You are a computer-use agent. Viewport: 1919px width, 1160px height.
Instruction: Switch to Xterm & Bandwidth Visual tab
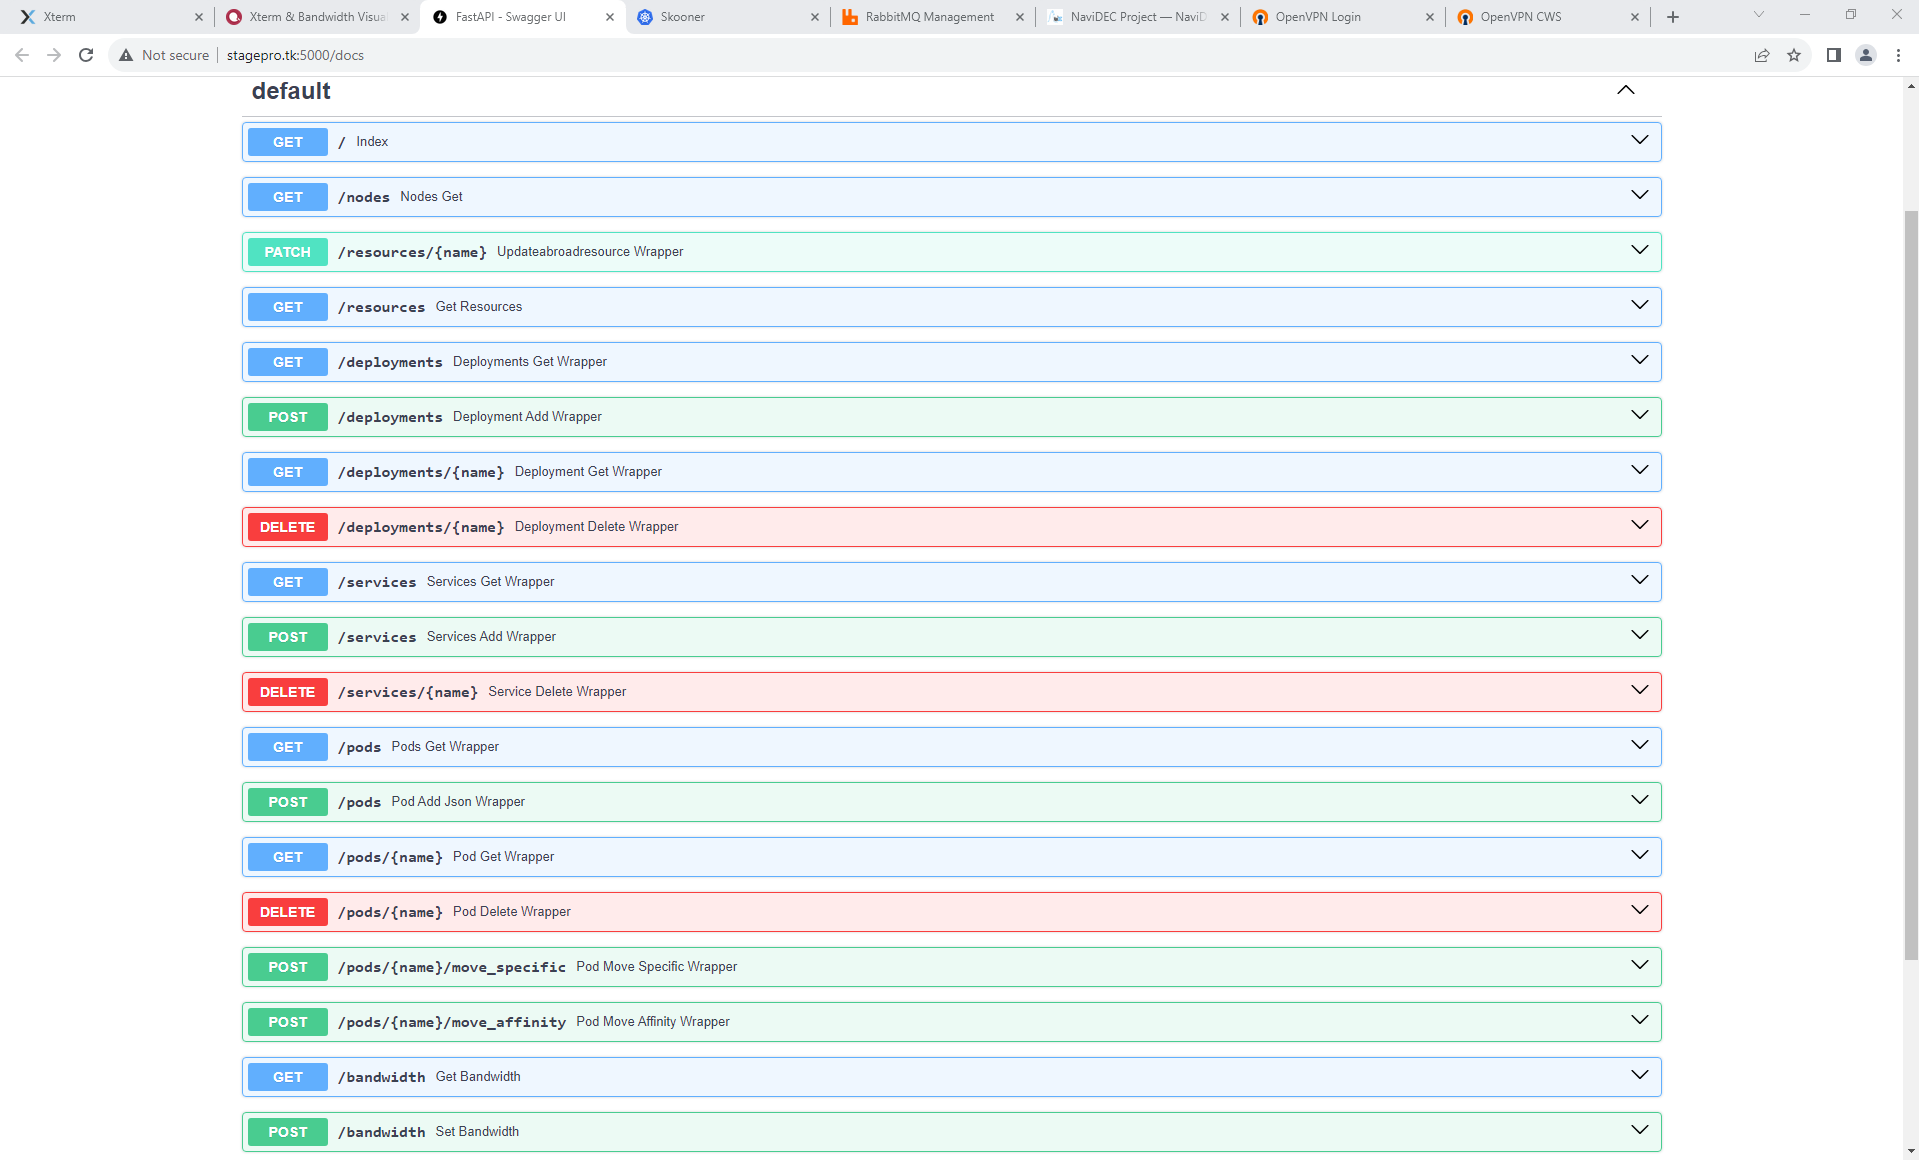tap(318, 17)
